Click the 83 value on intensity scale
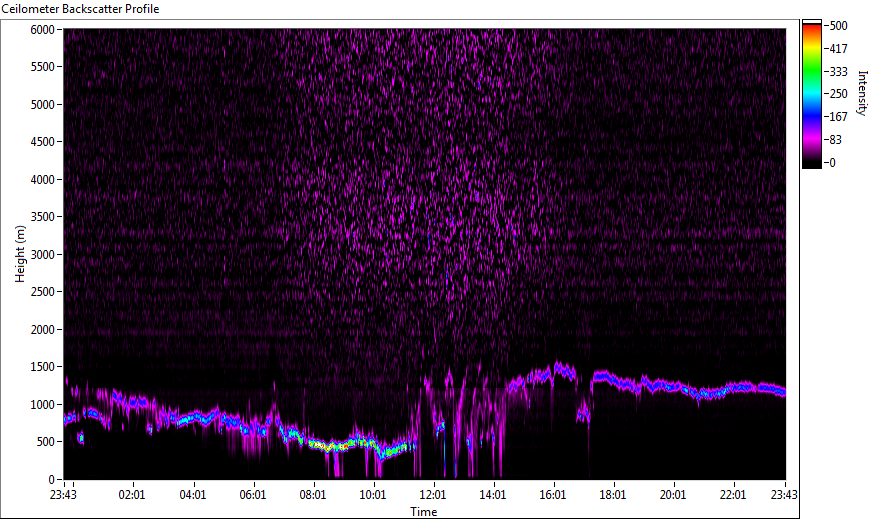This screenshot has width=872, height=519. [x=835, y=140]
